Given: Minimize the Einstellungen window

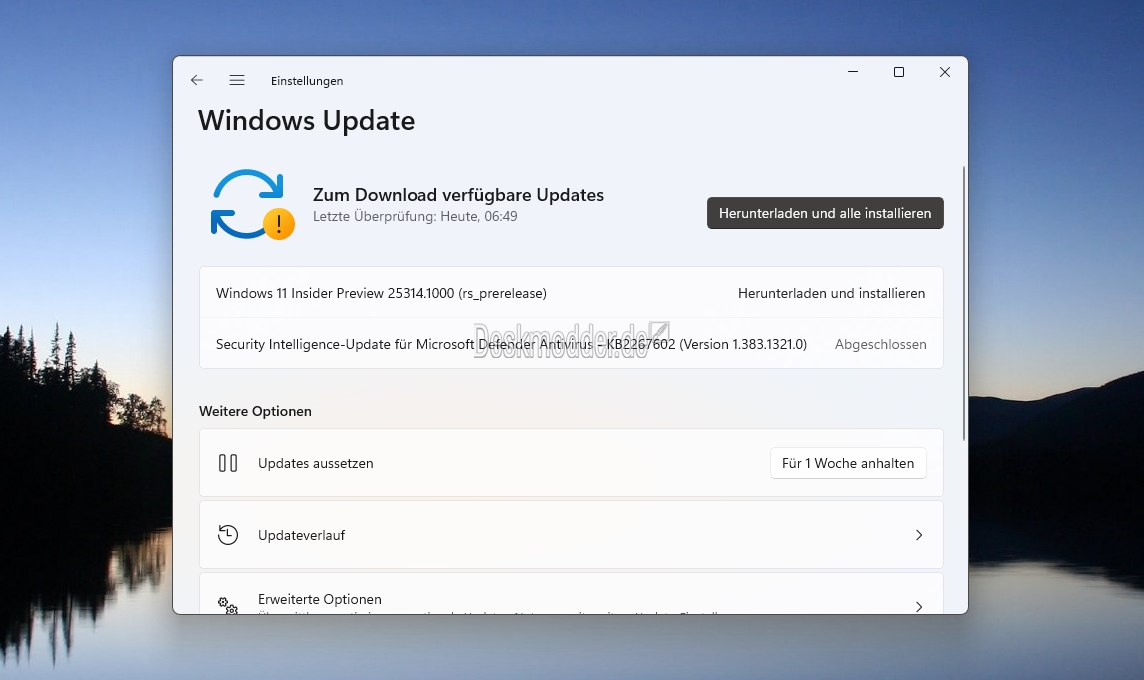Looking at the screenshot, I should pos(853,72).
